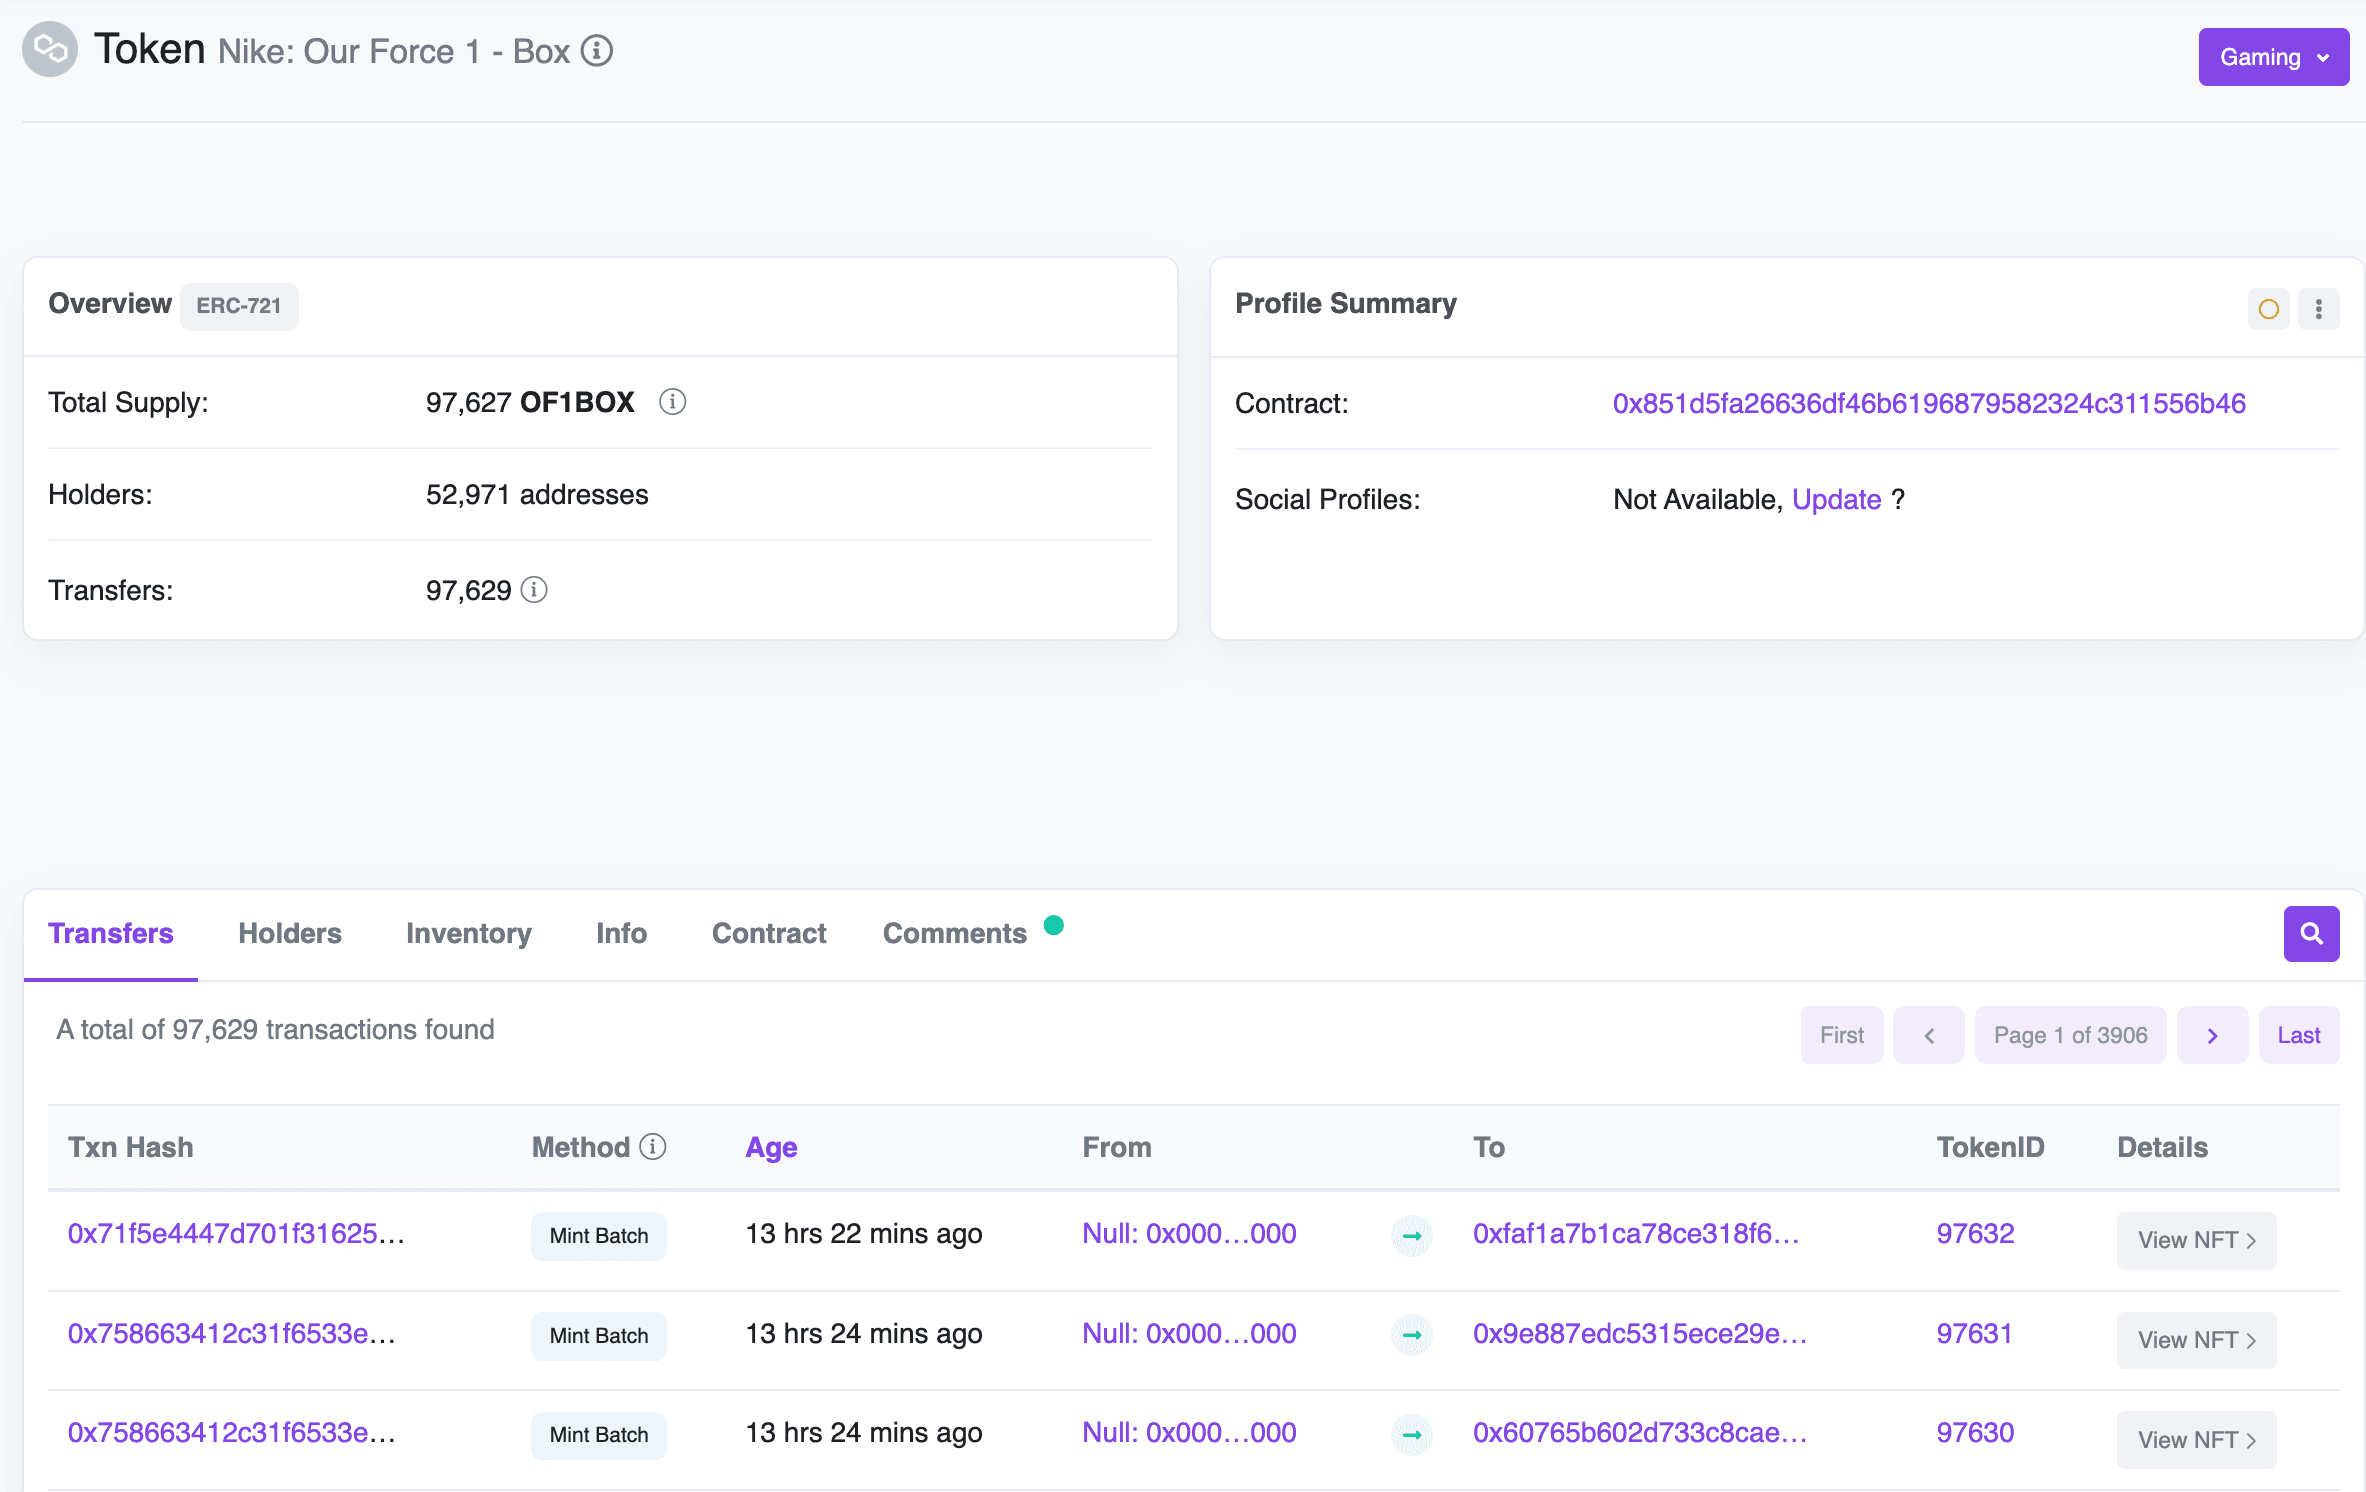Image resolution: width=2366 pixels, height=1492 pixels.
Task: Open recipient address 0x60765b602d733c8cae...
Action: (1640, 1432)
